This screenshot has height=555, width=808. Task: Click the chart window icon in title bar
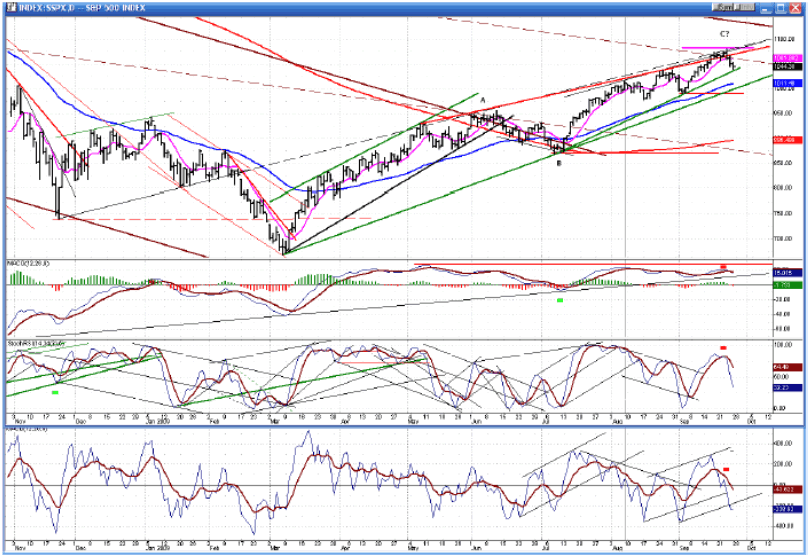[x=11, y=8]
